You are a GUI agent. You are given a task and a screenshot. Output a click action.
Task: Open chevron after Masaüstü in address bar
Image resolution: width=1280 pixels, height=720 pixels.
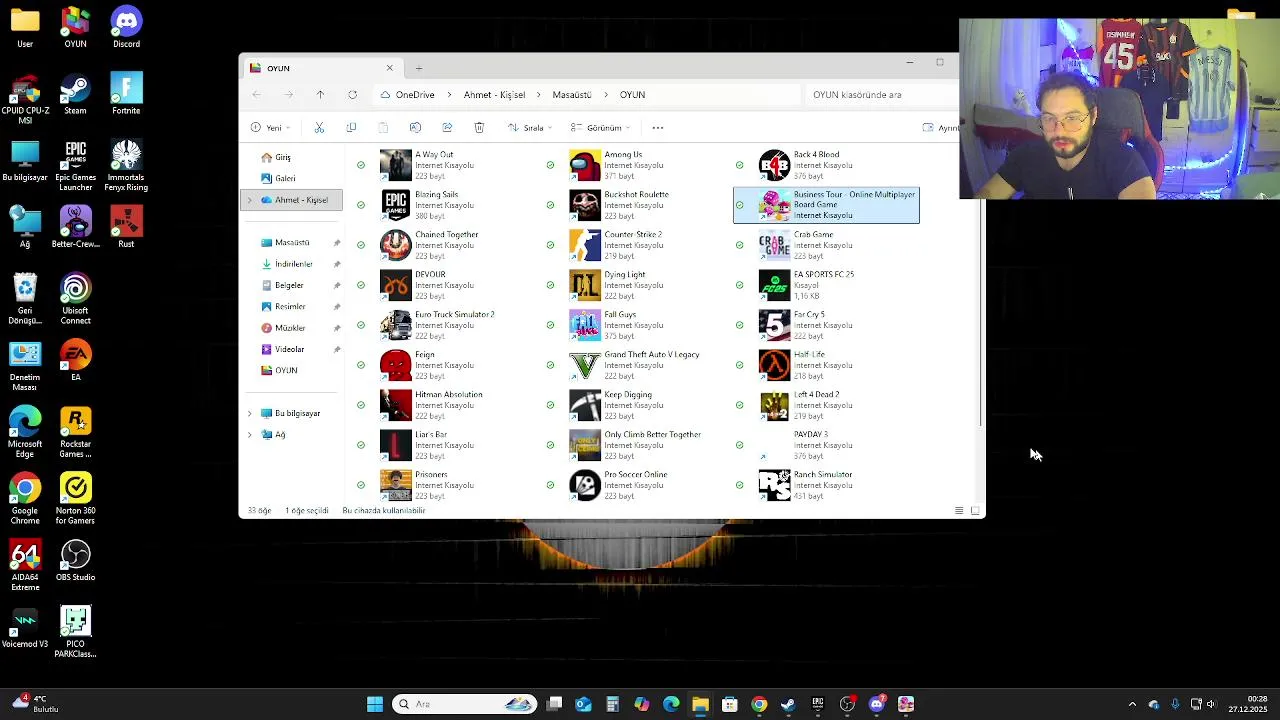pos(605,95)
